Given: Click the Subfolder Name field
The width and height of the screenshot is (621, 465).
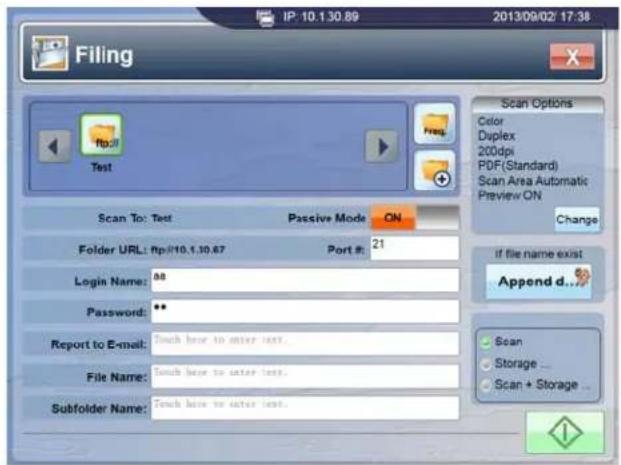Looking at the screenshot, I should point(305,408).
